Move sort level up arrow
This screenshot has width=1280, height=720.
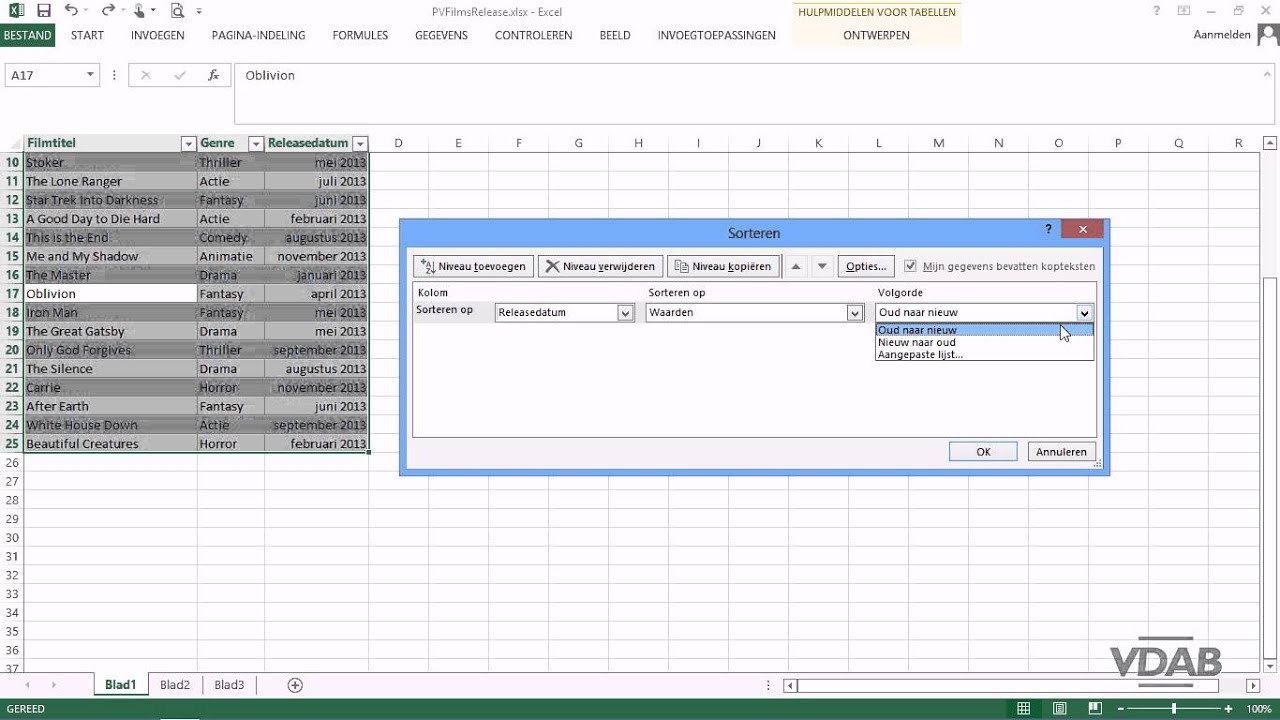pos(797,266)
